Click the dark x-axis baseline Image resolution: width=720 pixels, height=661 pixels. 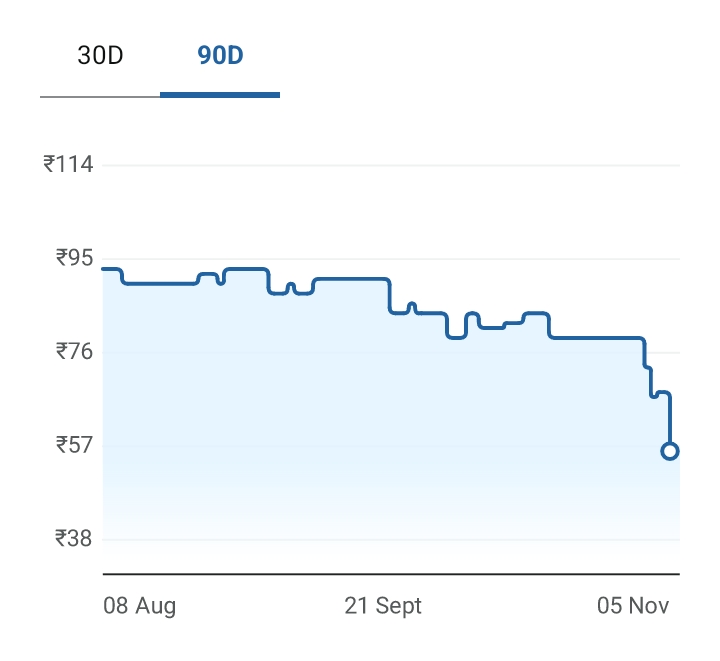click(390, 574)
